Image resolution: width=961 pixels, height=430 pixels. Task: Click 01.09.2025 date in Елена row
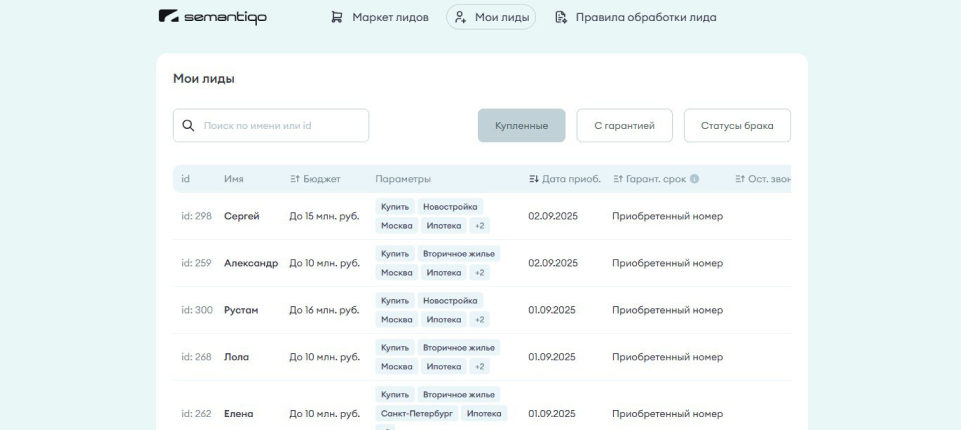click(x=552, y=413)
